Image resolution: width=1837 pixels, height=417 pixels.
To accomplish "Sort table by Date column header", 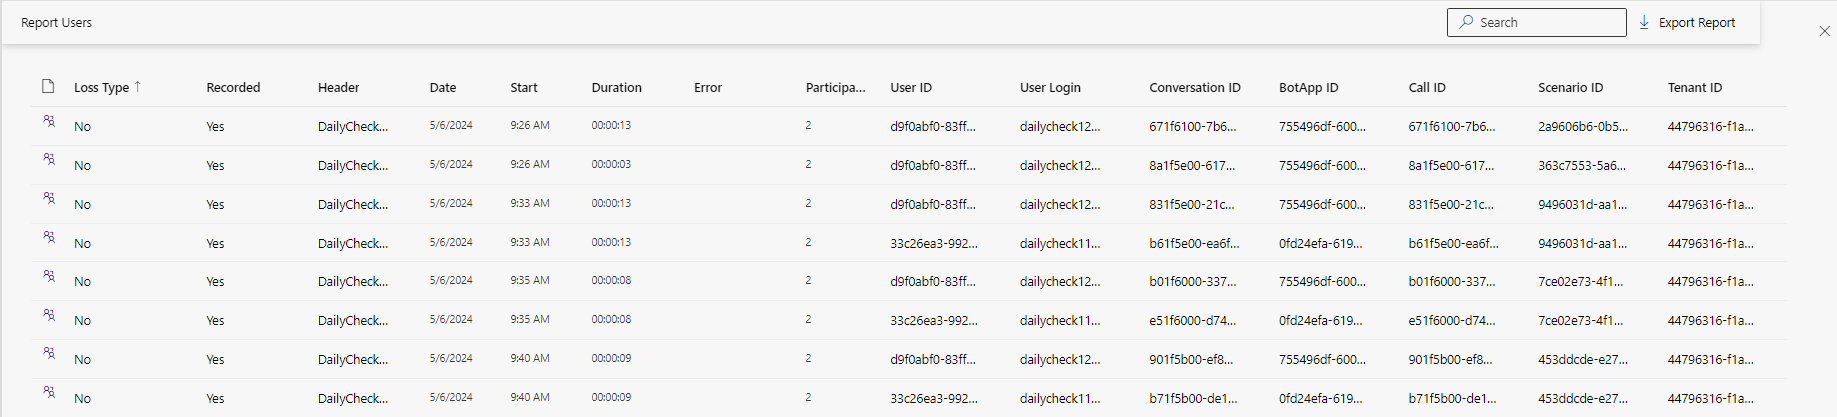I will click(443, 88).
